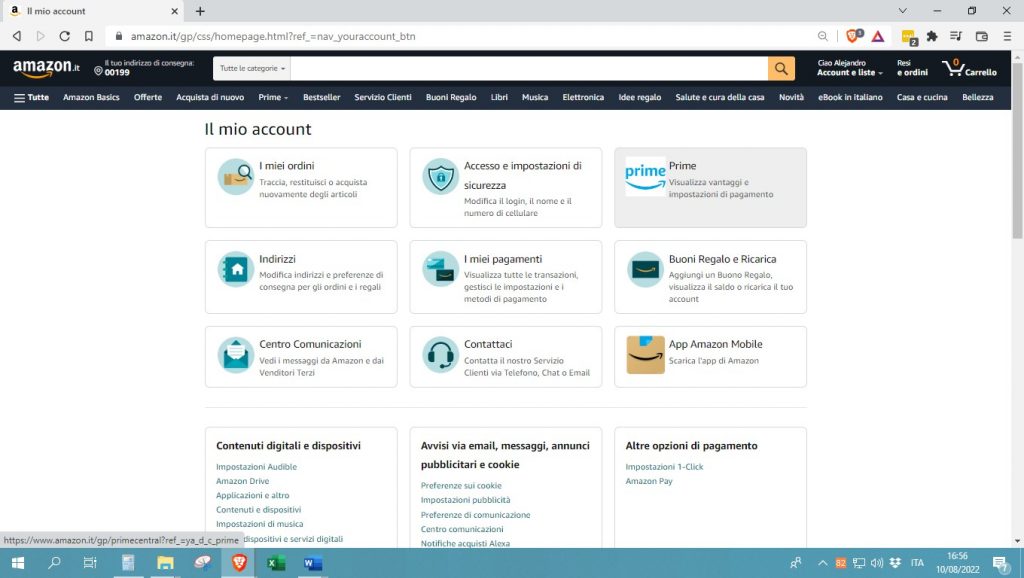Expand the Tutte le categorie dropdown
Viewport: 1024px width, 578px height.
pyautogui.click(x=253, y=69)
